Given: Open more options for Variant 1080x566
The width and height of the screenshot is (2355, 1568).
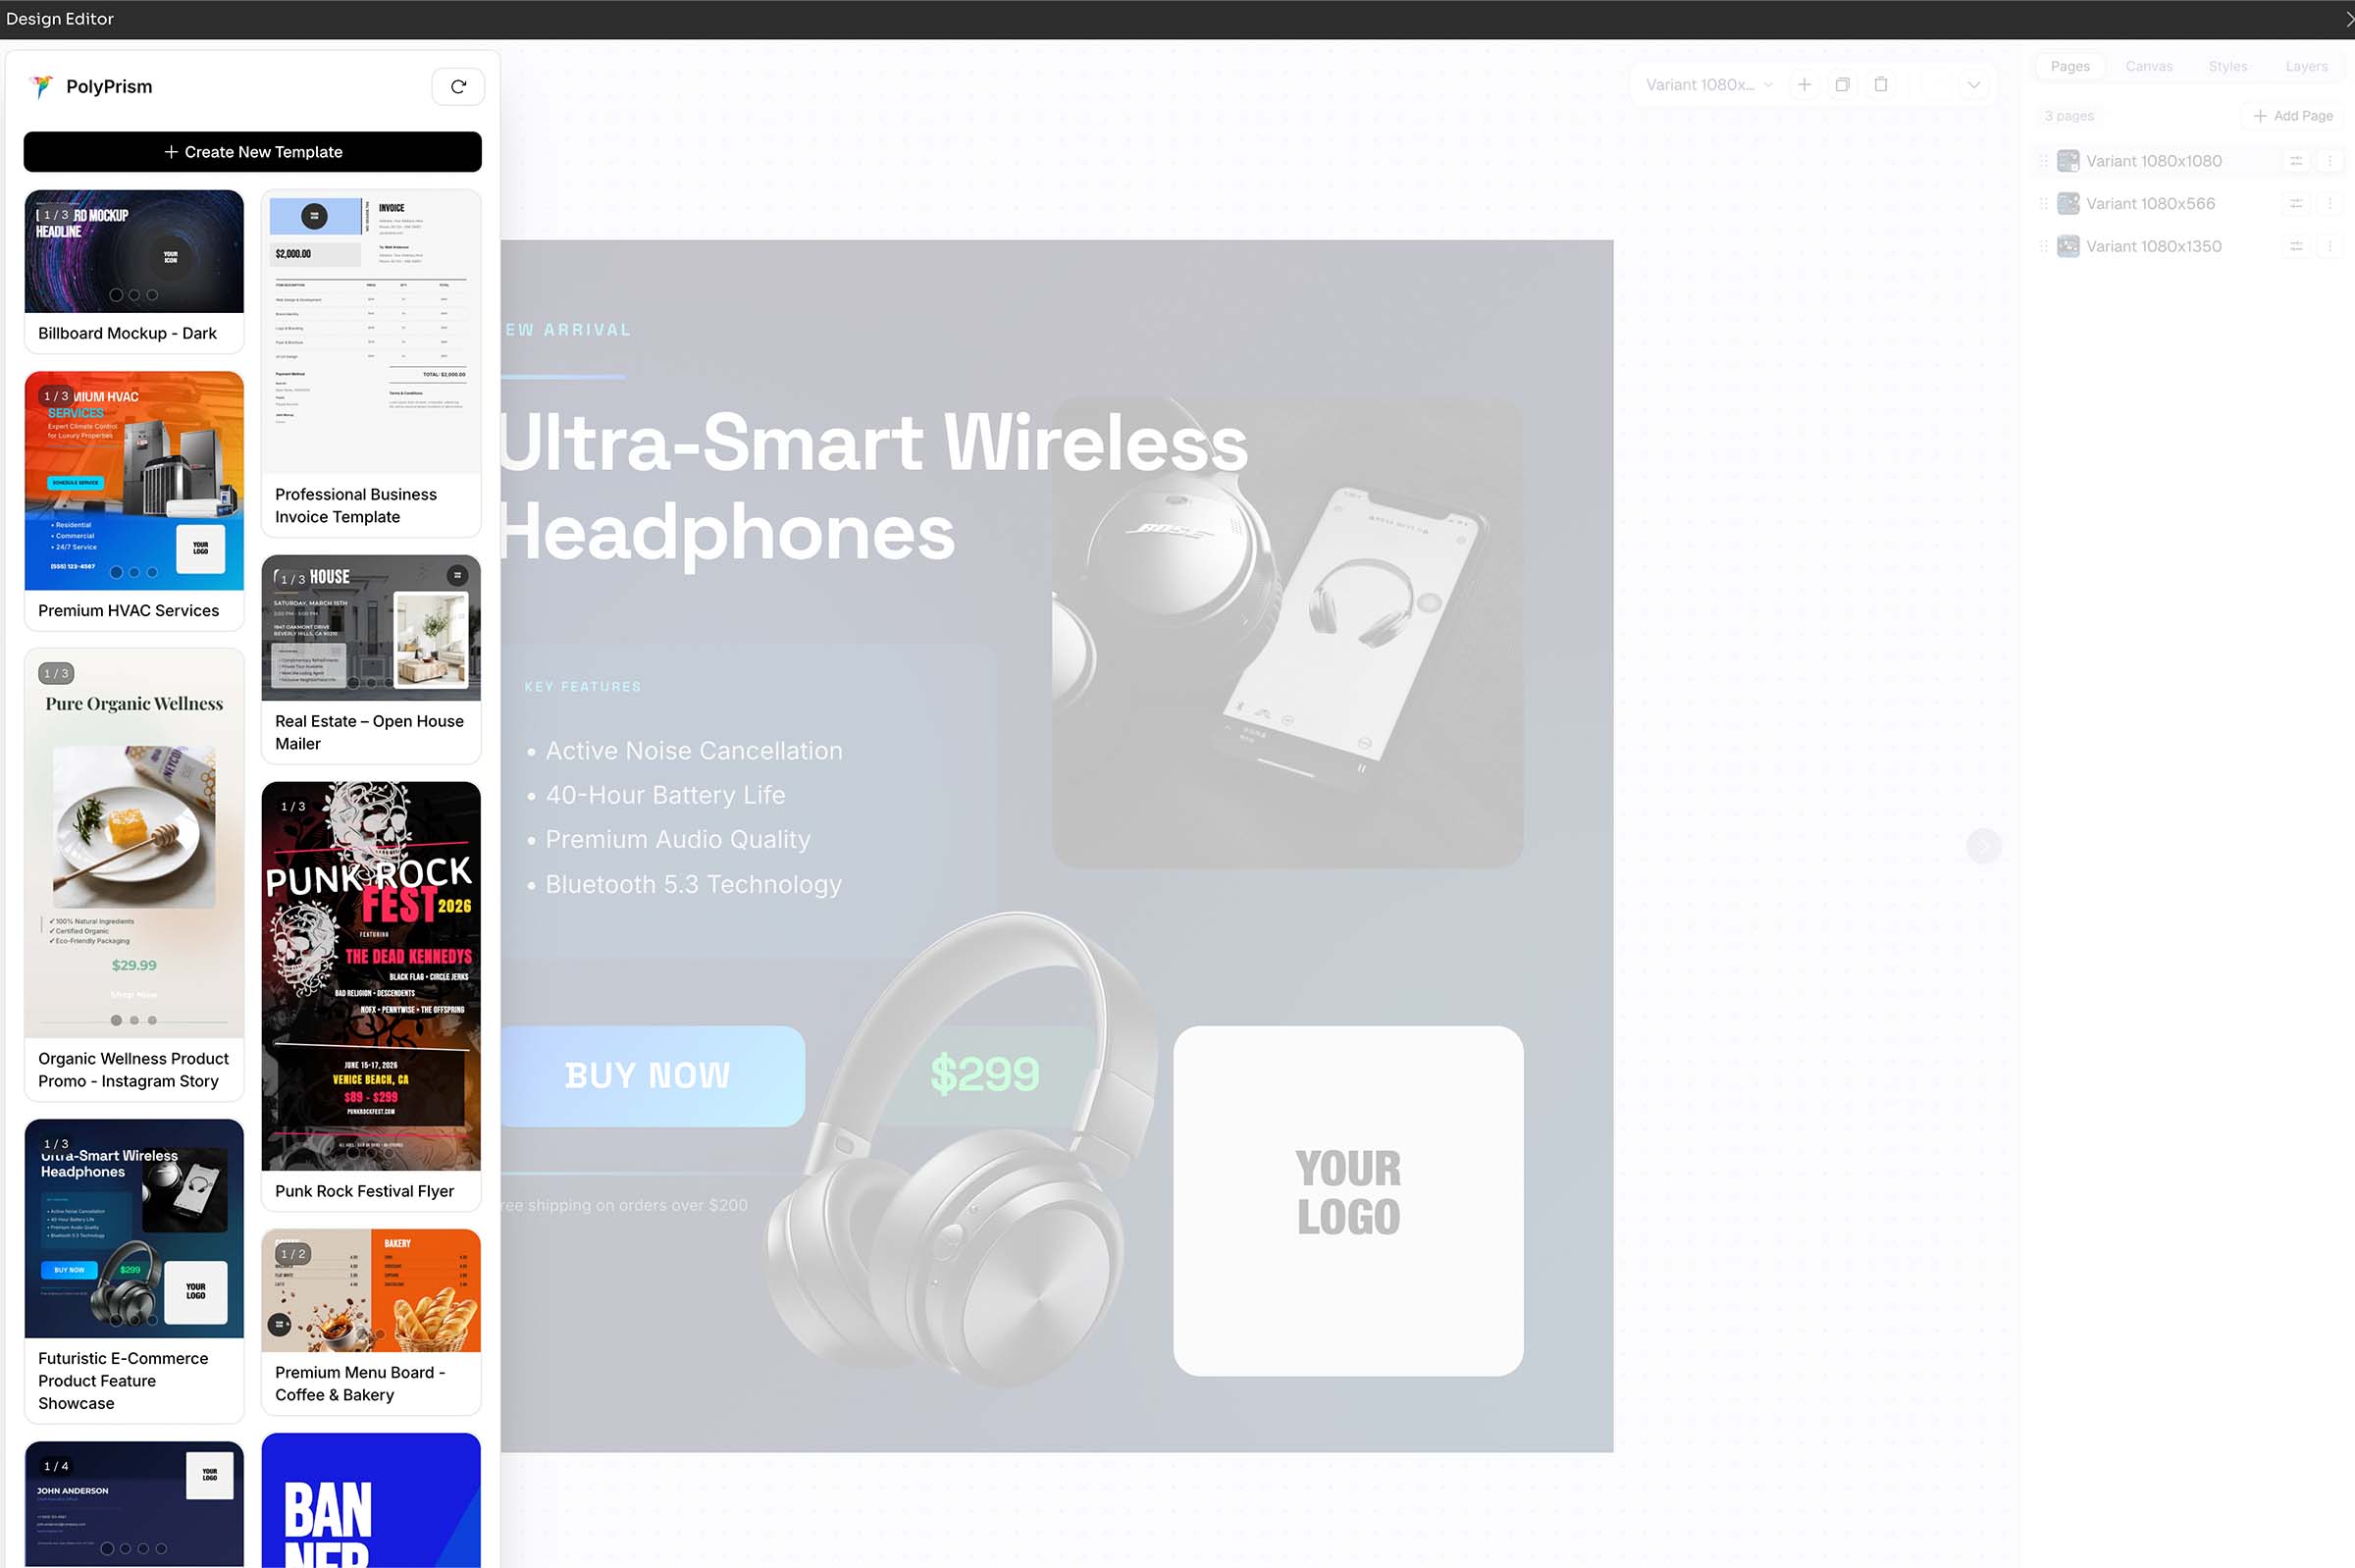Looking at the screenshot, I should 2329,204.
